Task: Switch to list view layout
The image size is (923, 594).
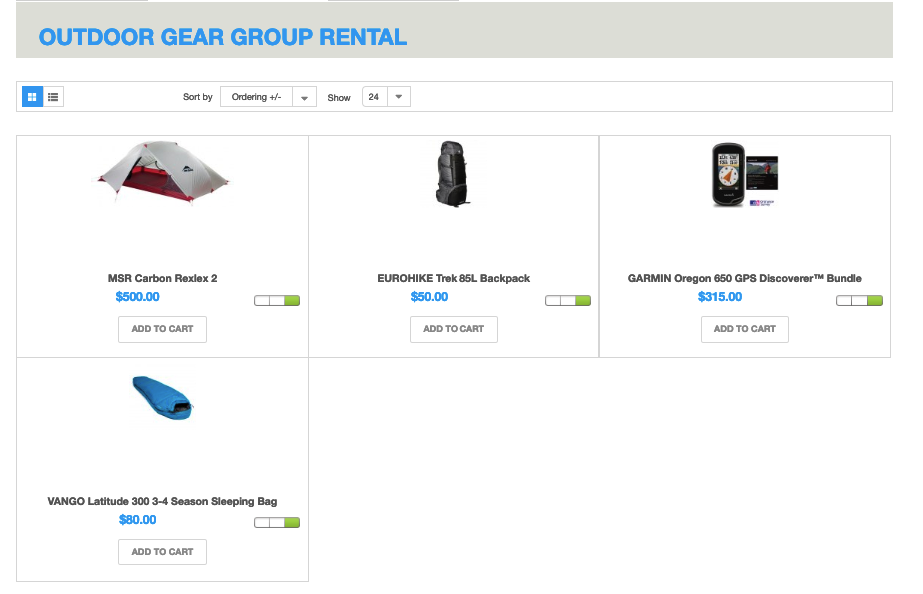Action: click(x=53, y=97)
